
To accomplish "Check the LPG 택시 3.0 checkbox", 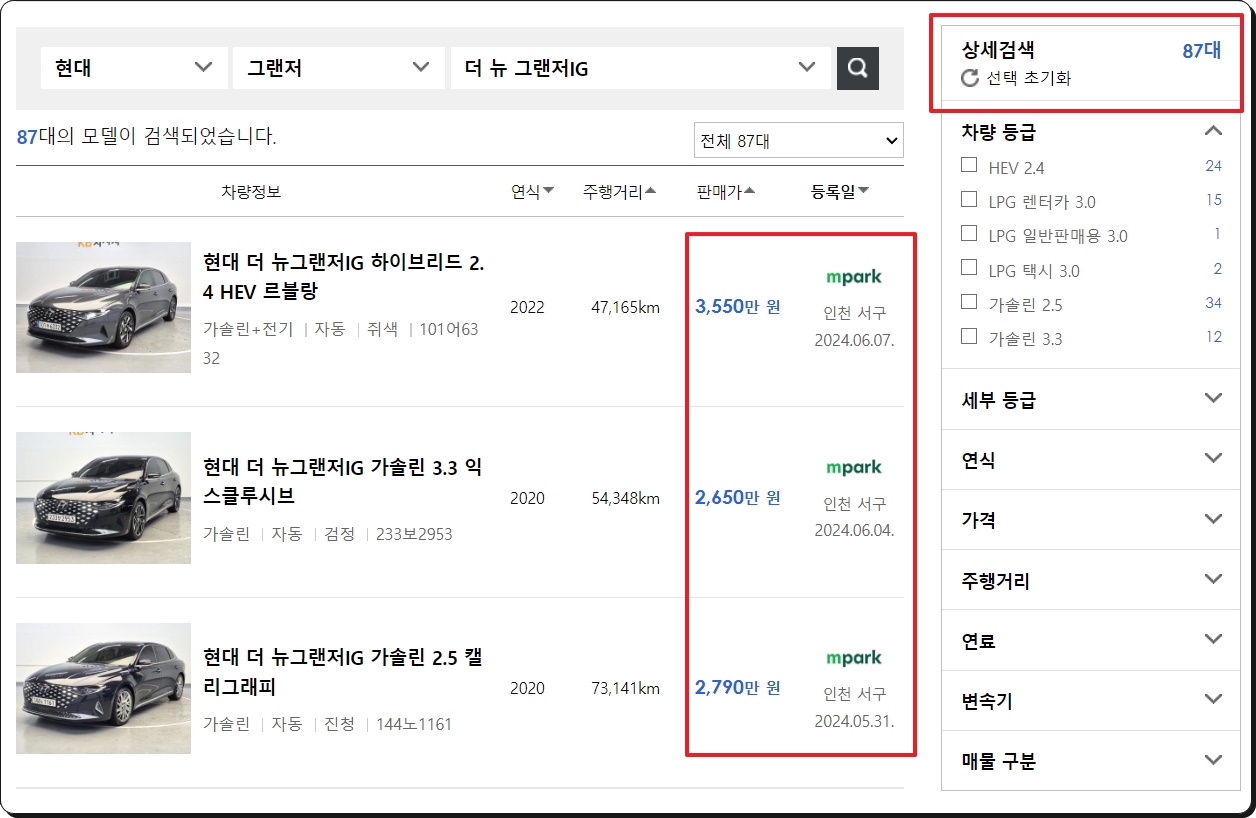I will pos(968,267).
